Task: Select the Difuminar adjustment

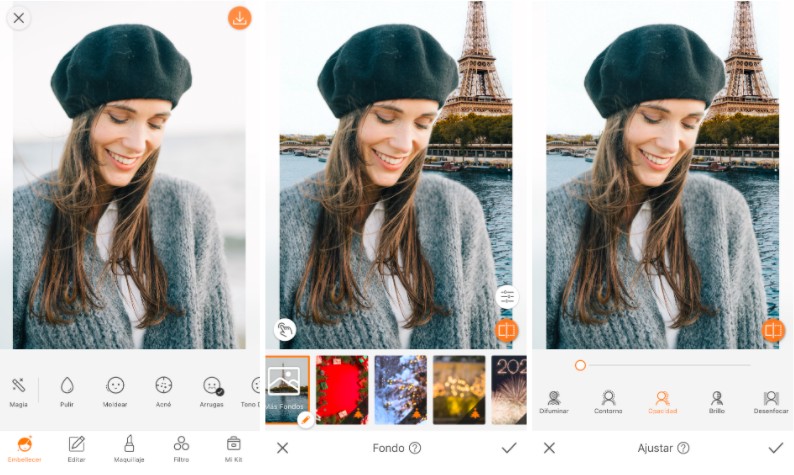Action: tap(554, 403)
